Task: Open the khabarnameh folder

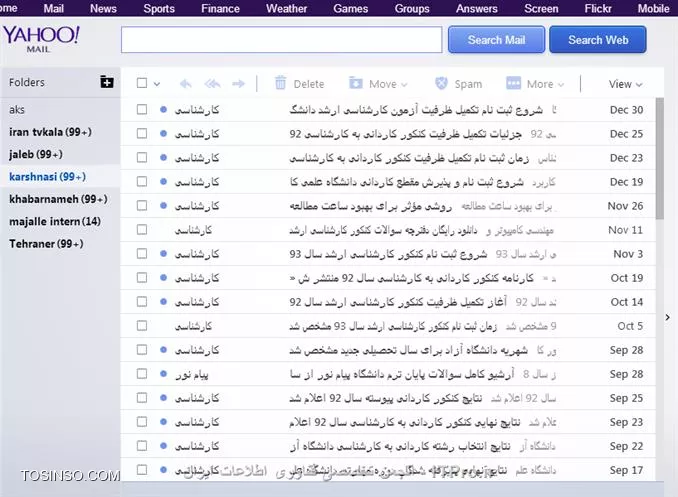Action: point(58,199)
